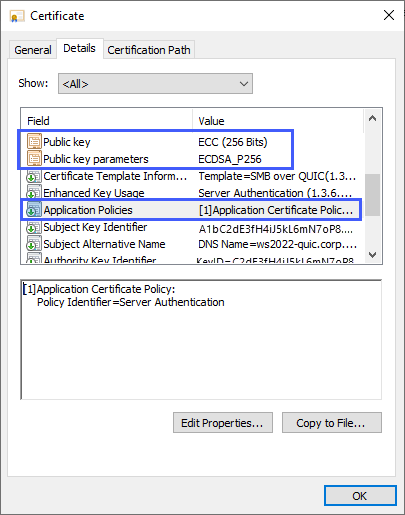This screenshot has width=405, height=515.
Task: Click the Subject Alternative Name extension icon
Action: pyautogui.click(x=34, y=244)
